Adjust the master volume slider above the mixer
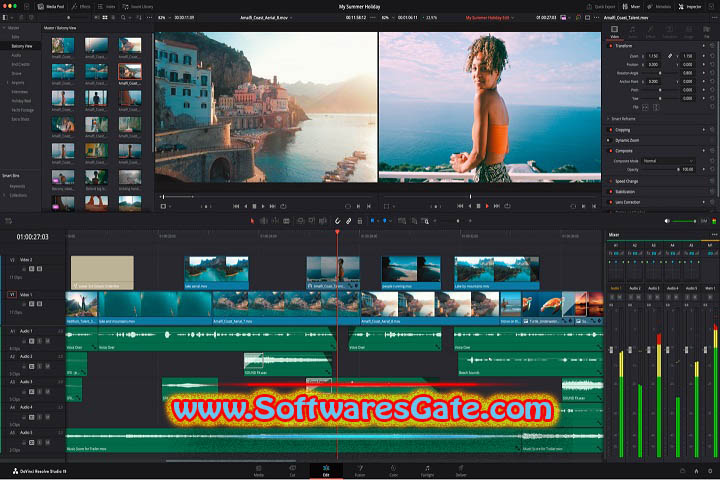Screen dimensions: 720x480 coord(683,221)
